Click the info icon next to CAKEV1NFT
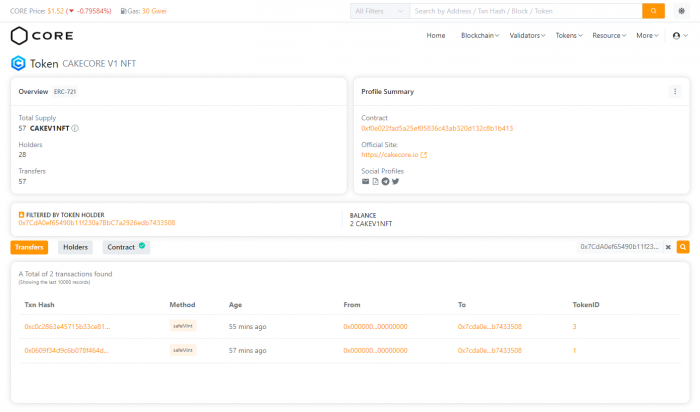Image resolution: width=700 pixels, height=412 pixels. 75,128
